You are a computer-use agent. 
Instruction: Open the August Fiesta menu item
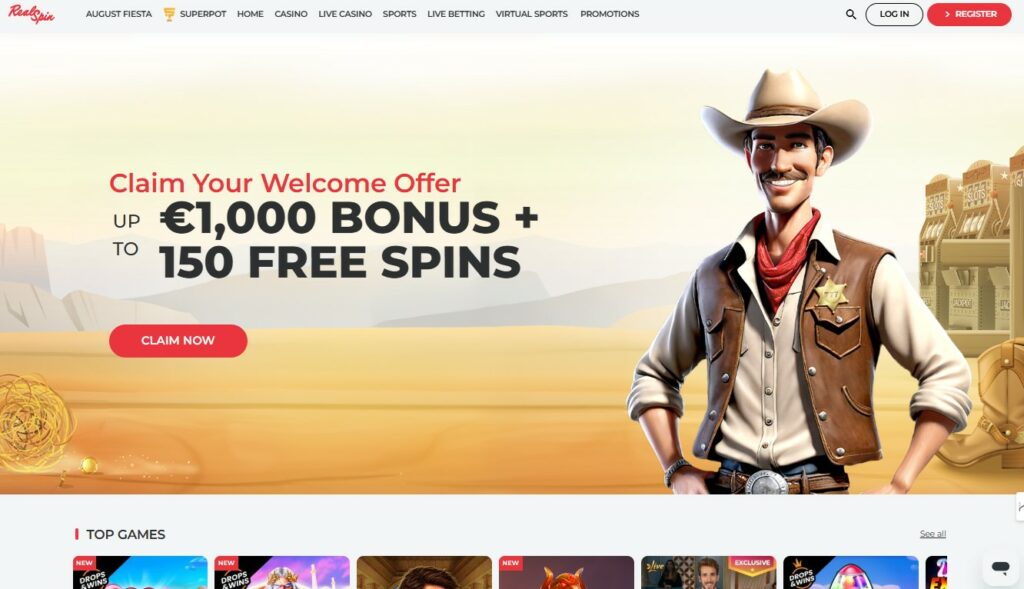(119, 14)
